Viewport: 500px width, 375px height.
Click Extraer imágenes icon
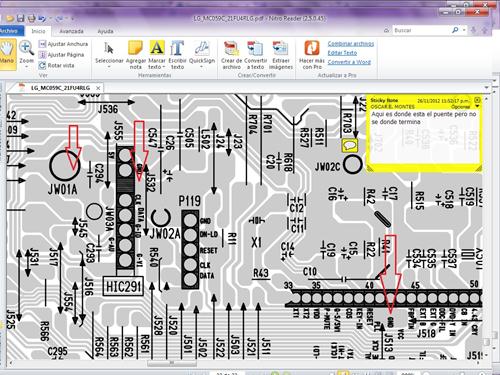point(281,55)
